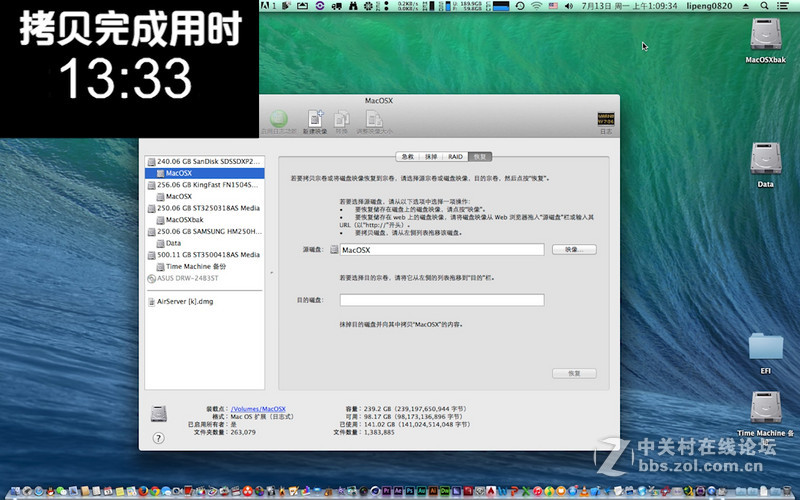Click the Wi-Fi status menu bar icon
Viewport: 800px width, 500px height.
(x=536, y=6)
